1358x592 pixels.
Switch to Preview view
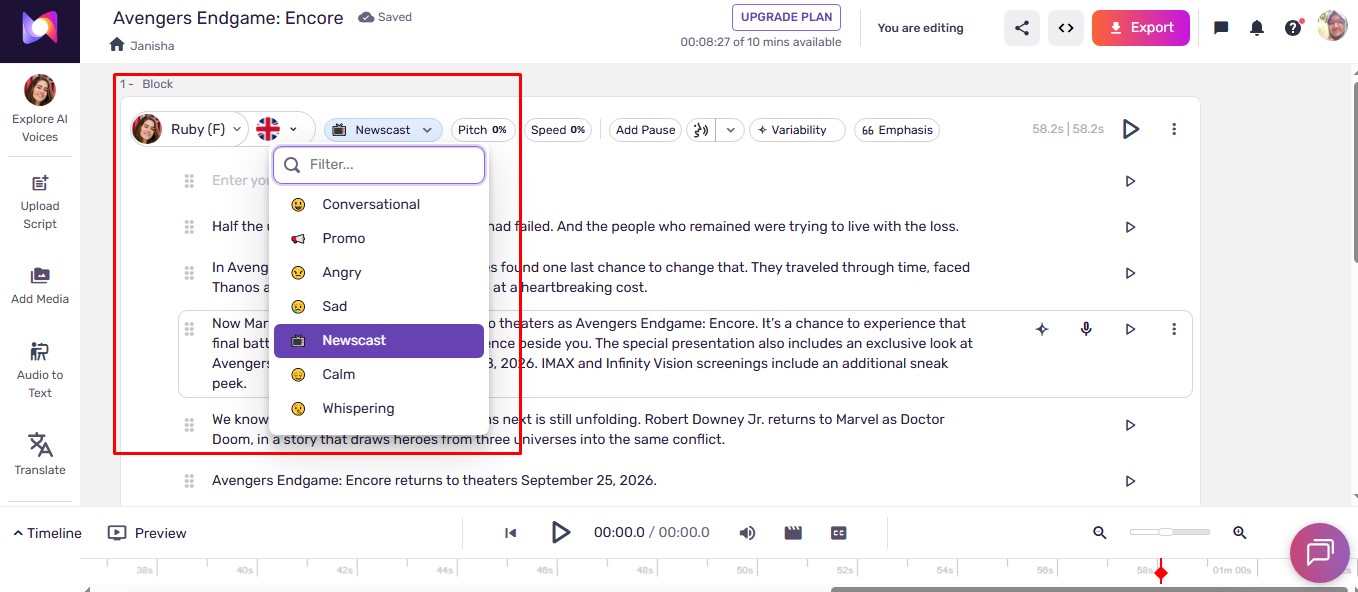[147, 533]
